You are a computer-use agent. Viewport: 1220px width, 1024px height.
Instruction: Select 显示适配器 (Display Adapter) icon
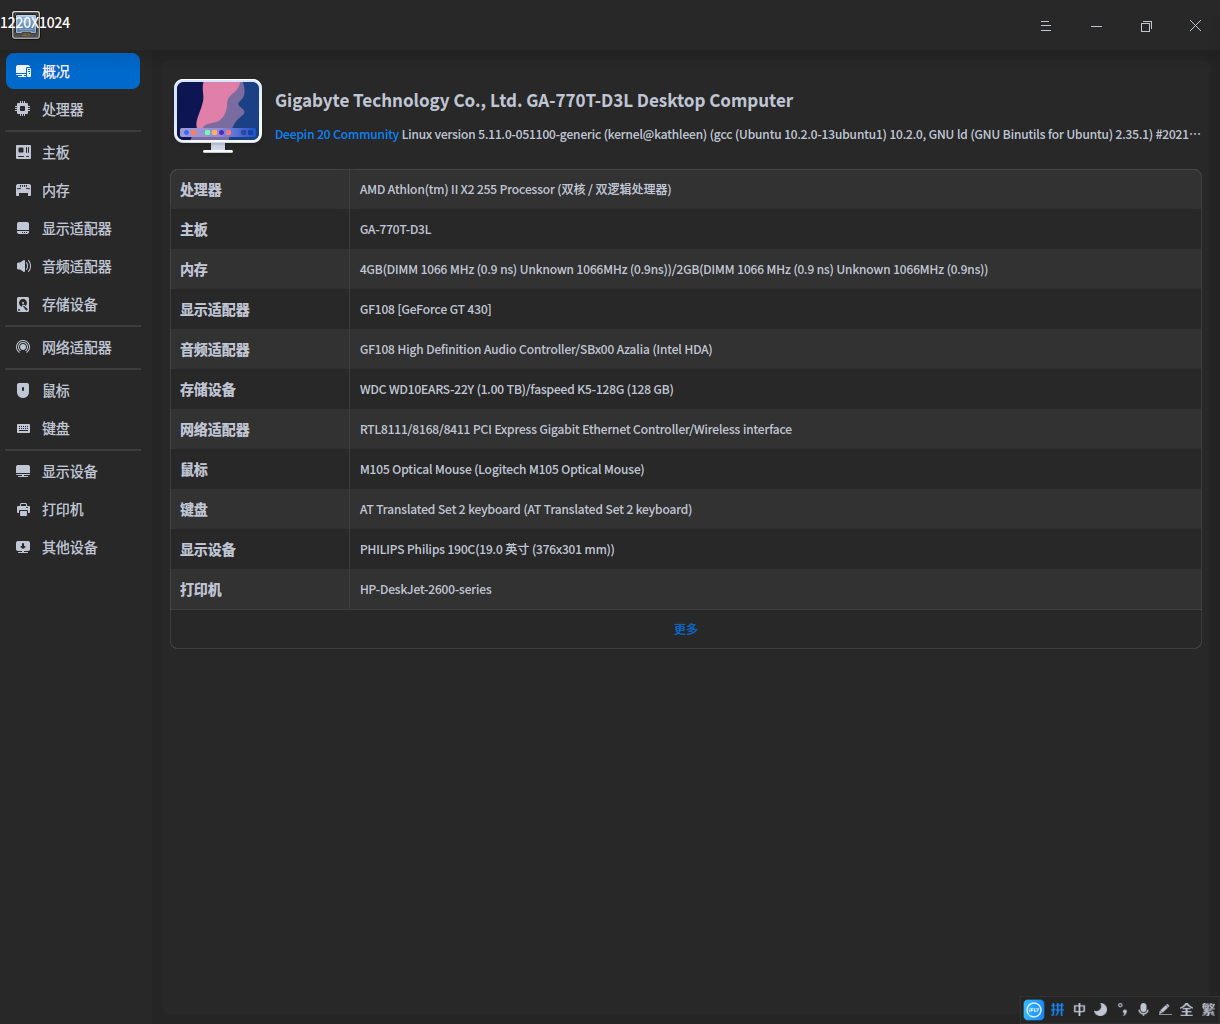click(x=22, y=228)
